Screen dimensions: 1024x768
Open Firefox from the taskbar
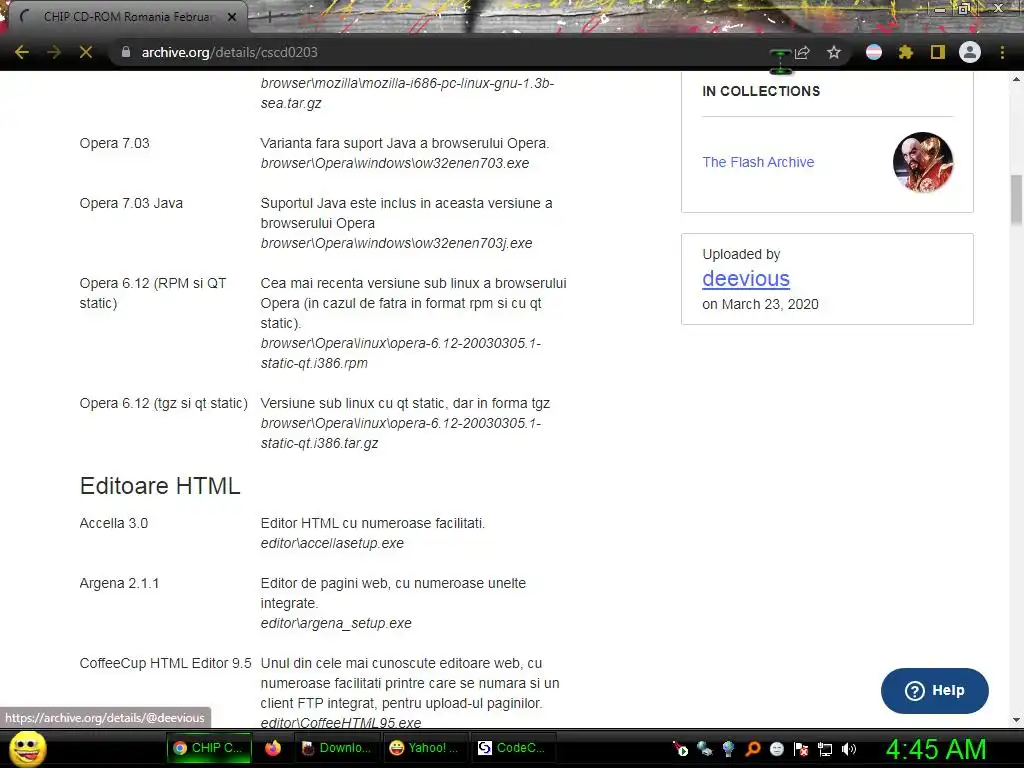tap(273, 748)
